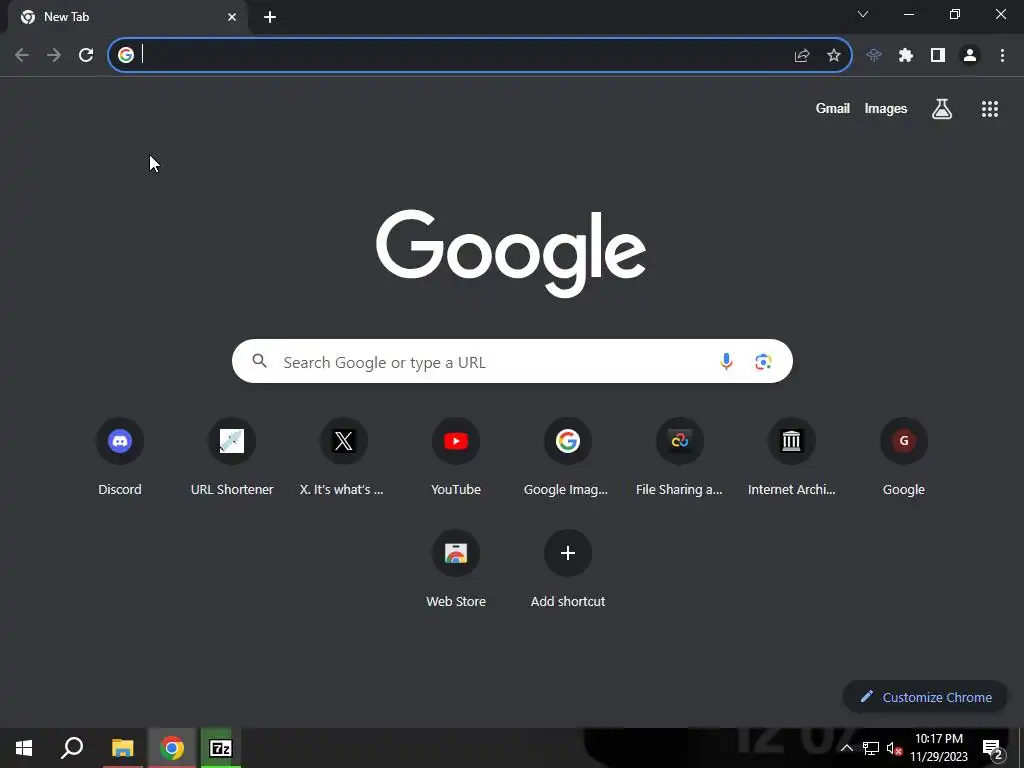The height and width of the screenshot is (768, 1024).
Task: Go forward using the forward arrow
Action: [54, 55]
